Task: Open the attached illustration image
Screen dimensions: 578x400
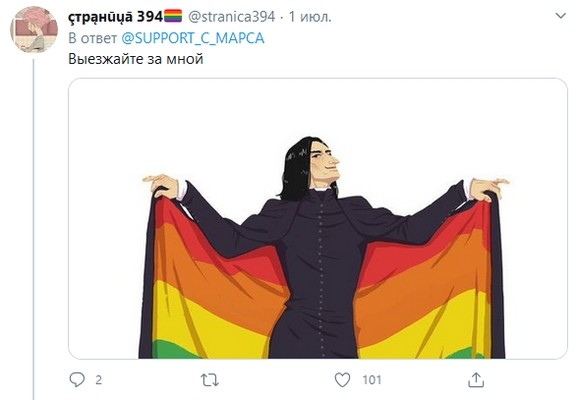Action: pos(318,218)
